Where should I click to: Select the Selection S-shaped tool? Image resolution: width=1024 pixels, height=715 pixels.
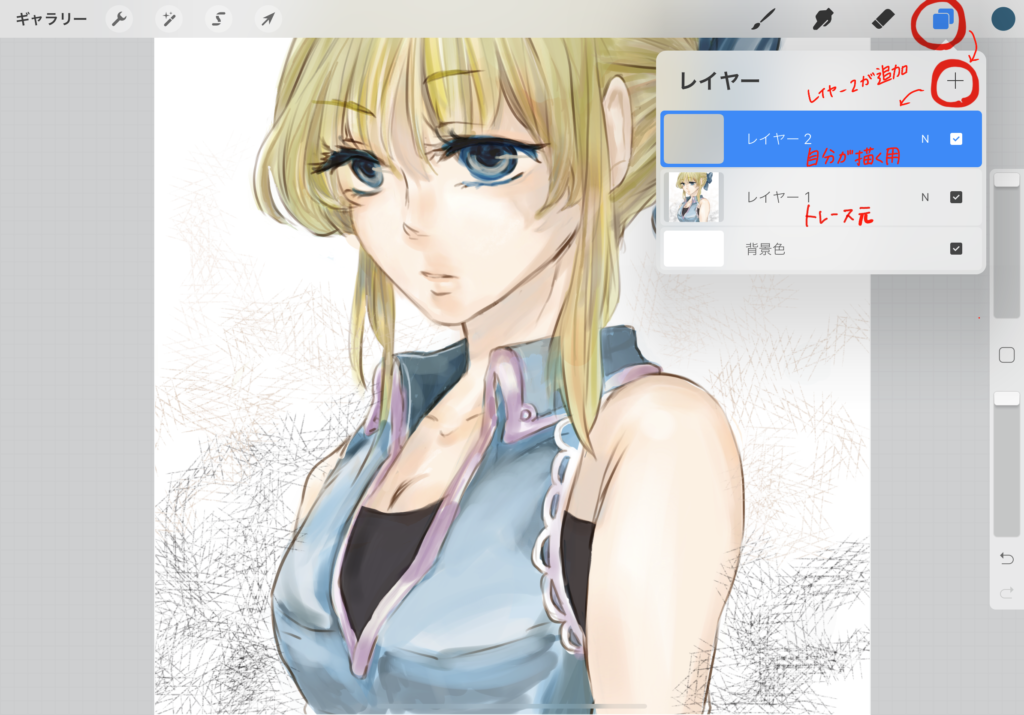218,19
